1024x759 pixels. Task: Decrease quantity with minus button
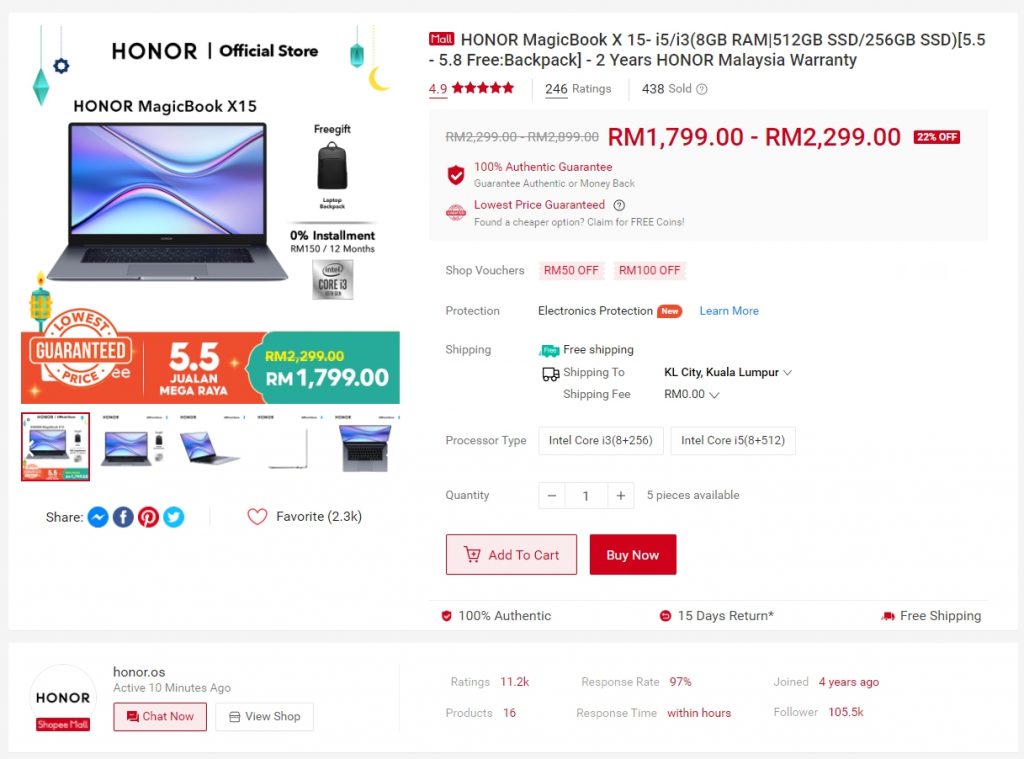coord(552,496)
